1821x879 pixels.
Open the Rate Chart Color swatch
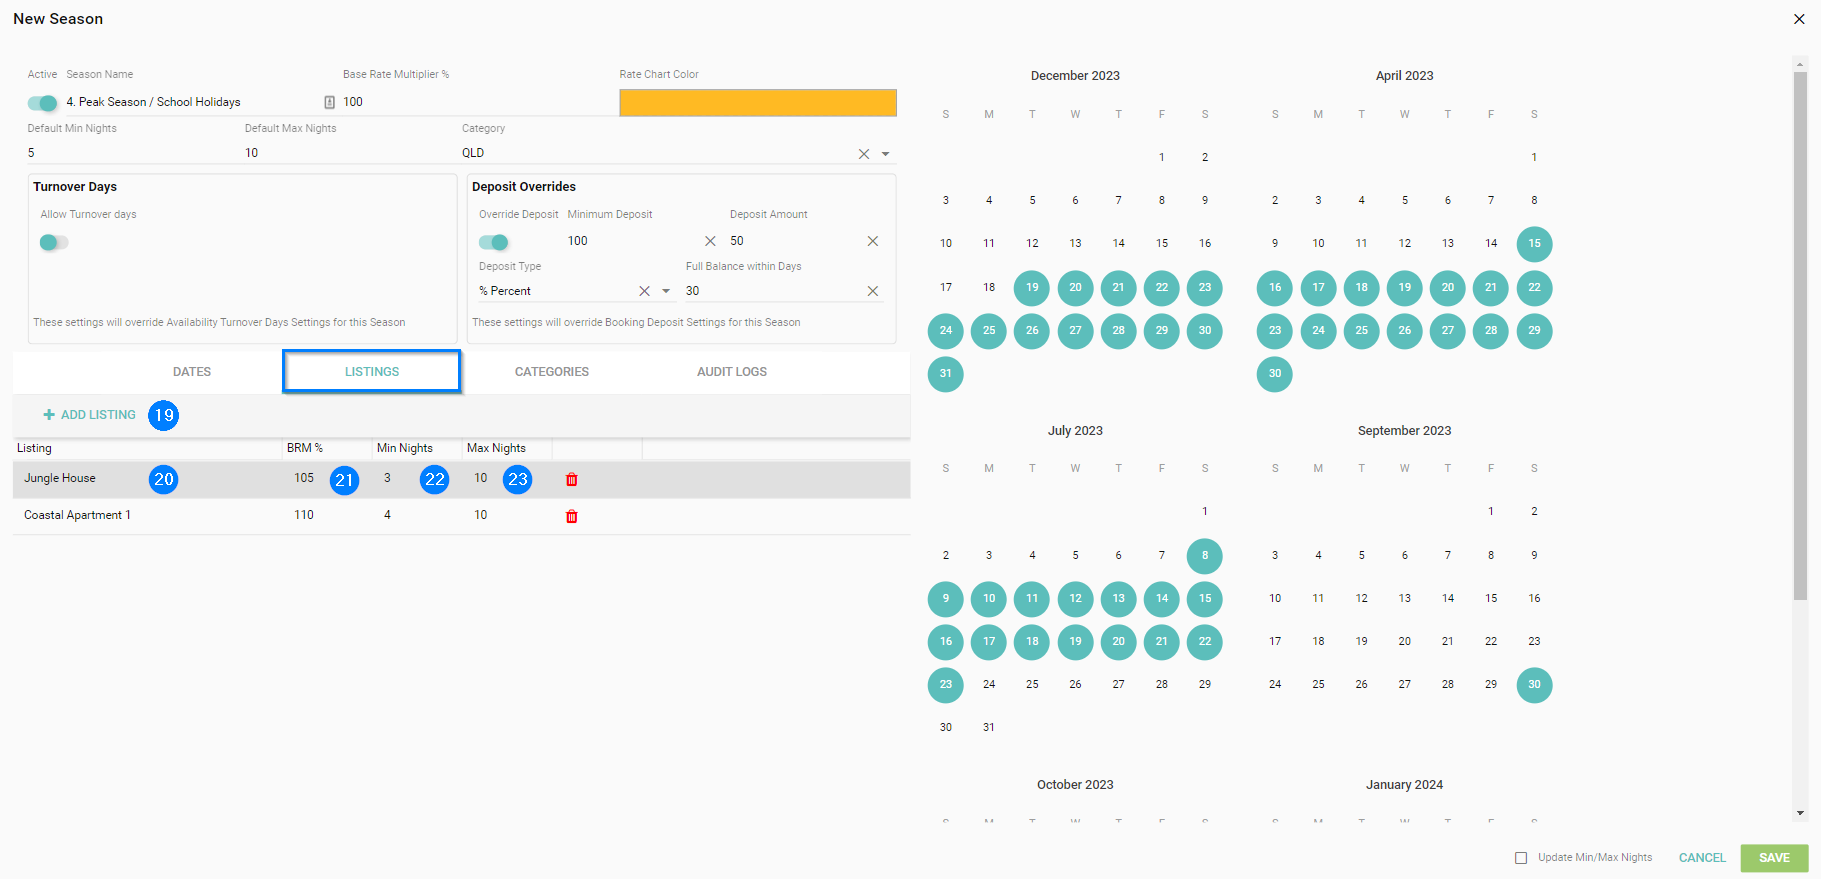point(757,103)
